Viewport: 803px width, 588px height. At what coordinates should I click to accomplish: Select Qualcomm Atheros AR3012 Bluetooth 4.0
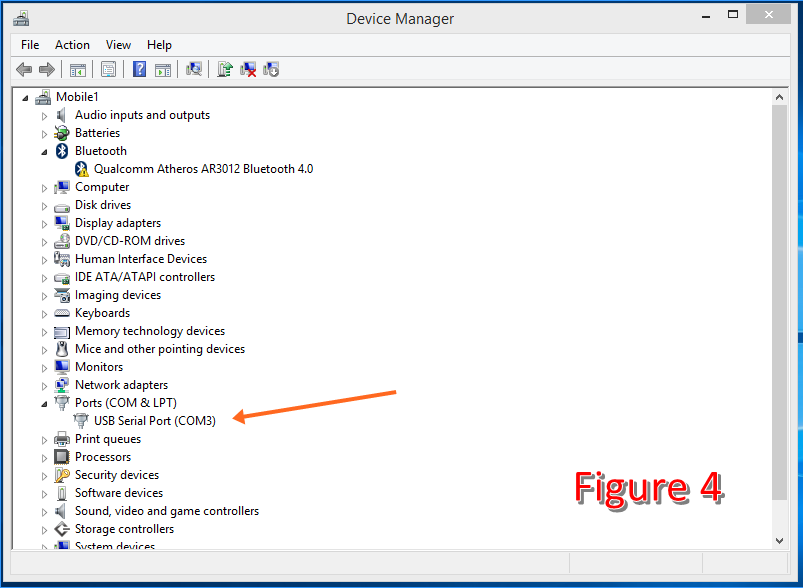point(203,169)
